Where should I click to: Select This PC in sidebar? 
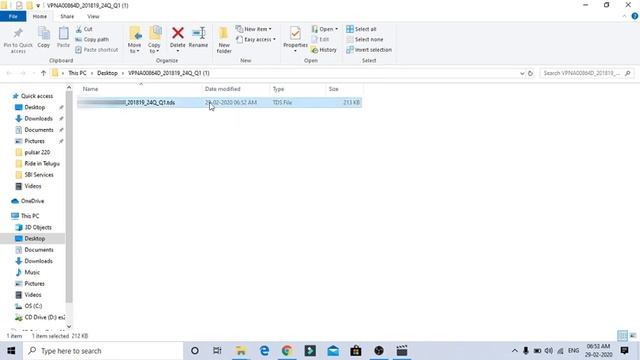click(25, 216)
